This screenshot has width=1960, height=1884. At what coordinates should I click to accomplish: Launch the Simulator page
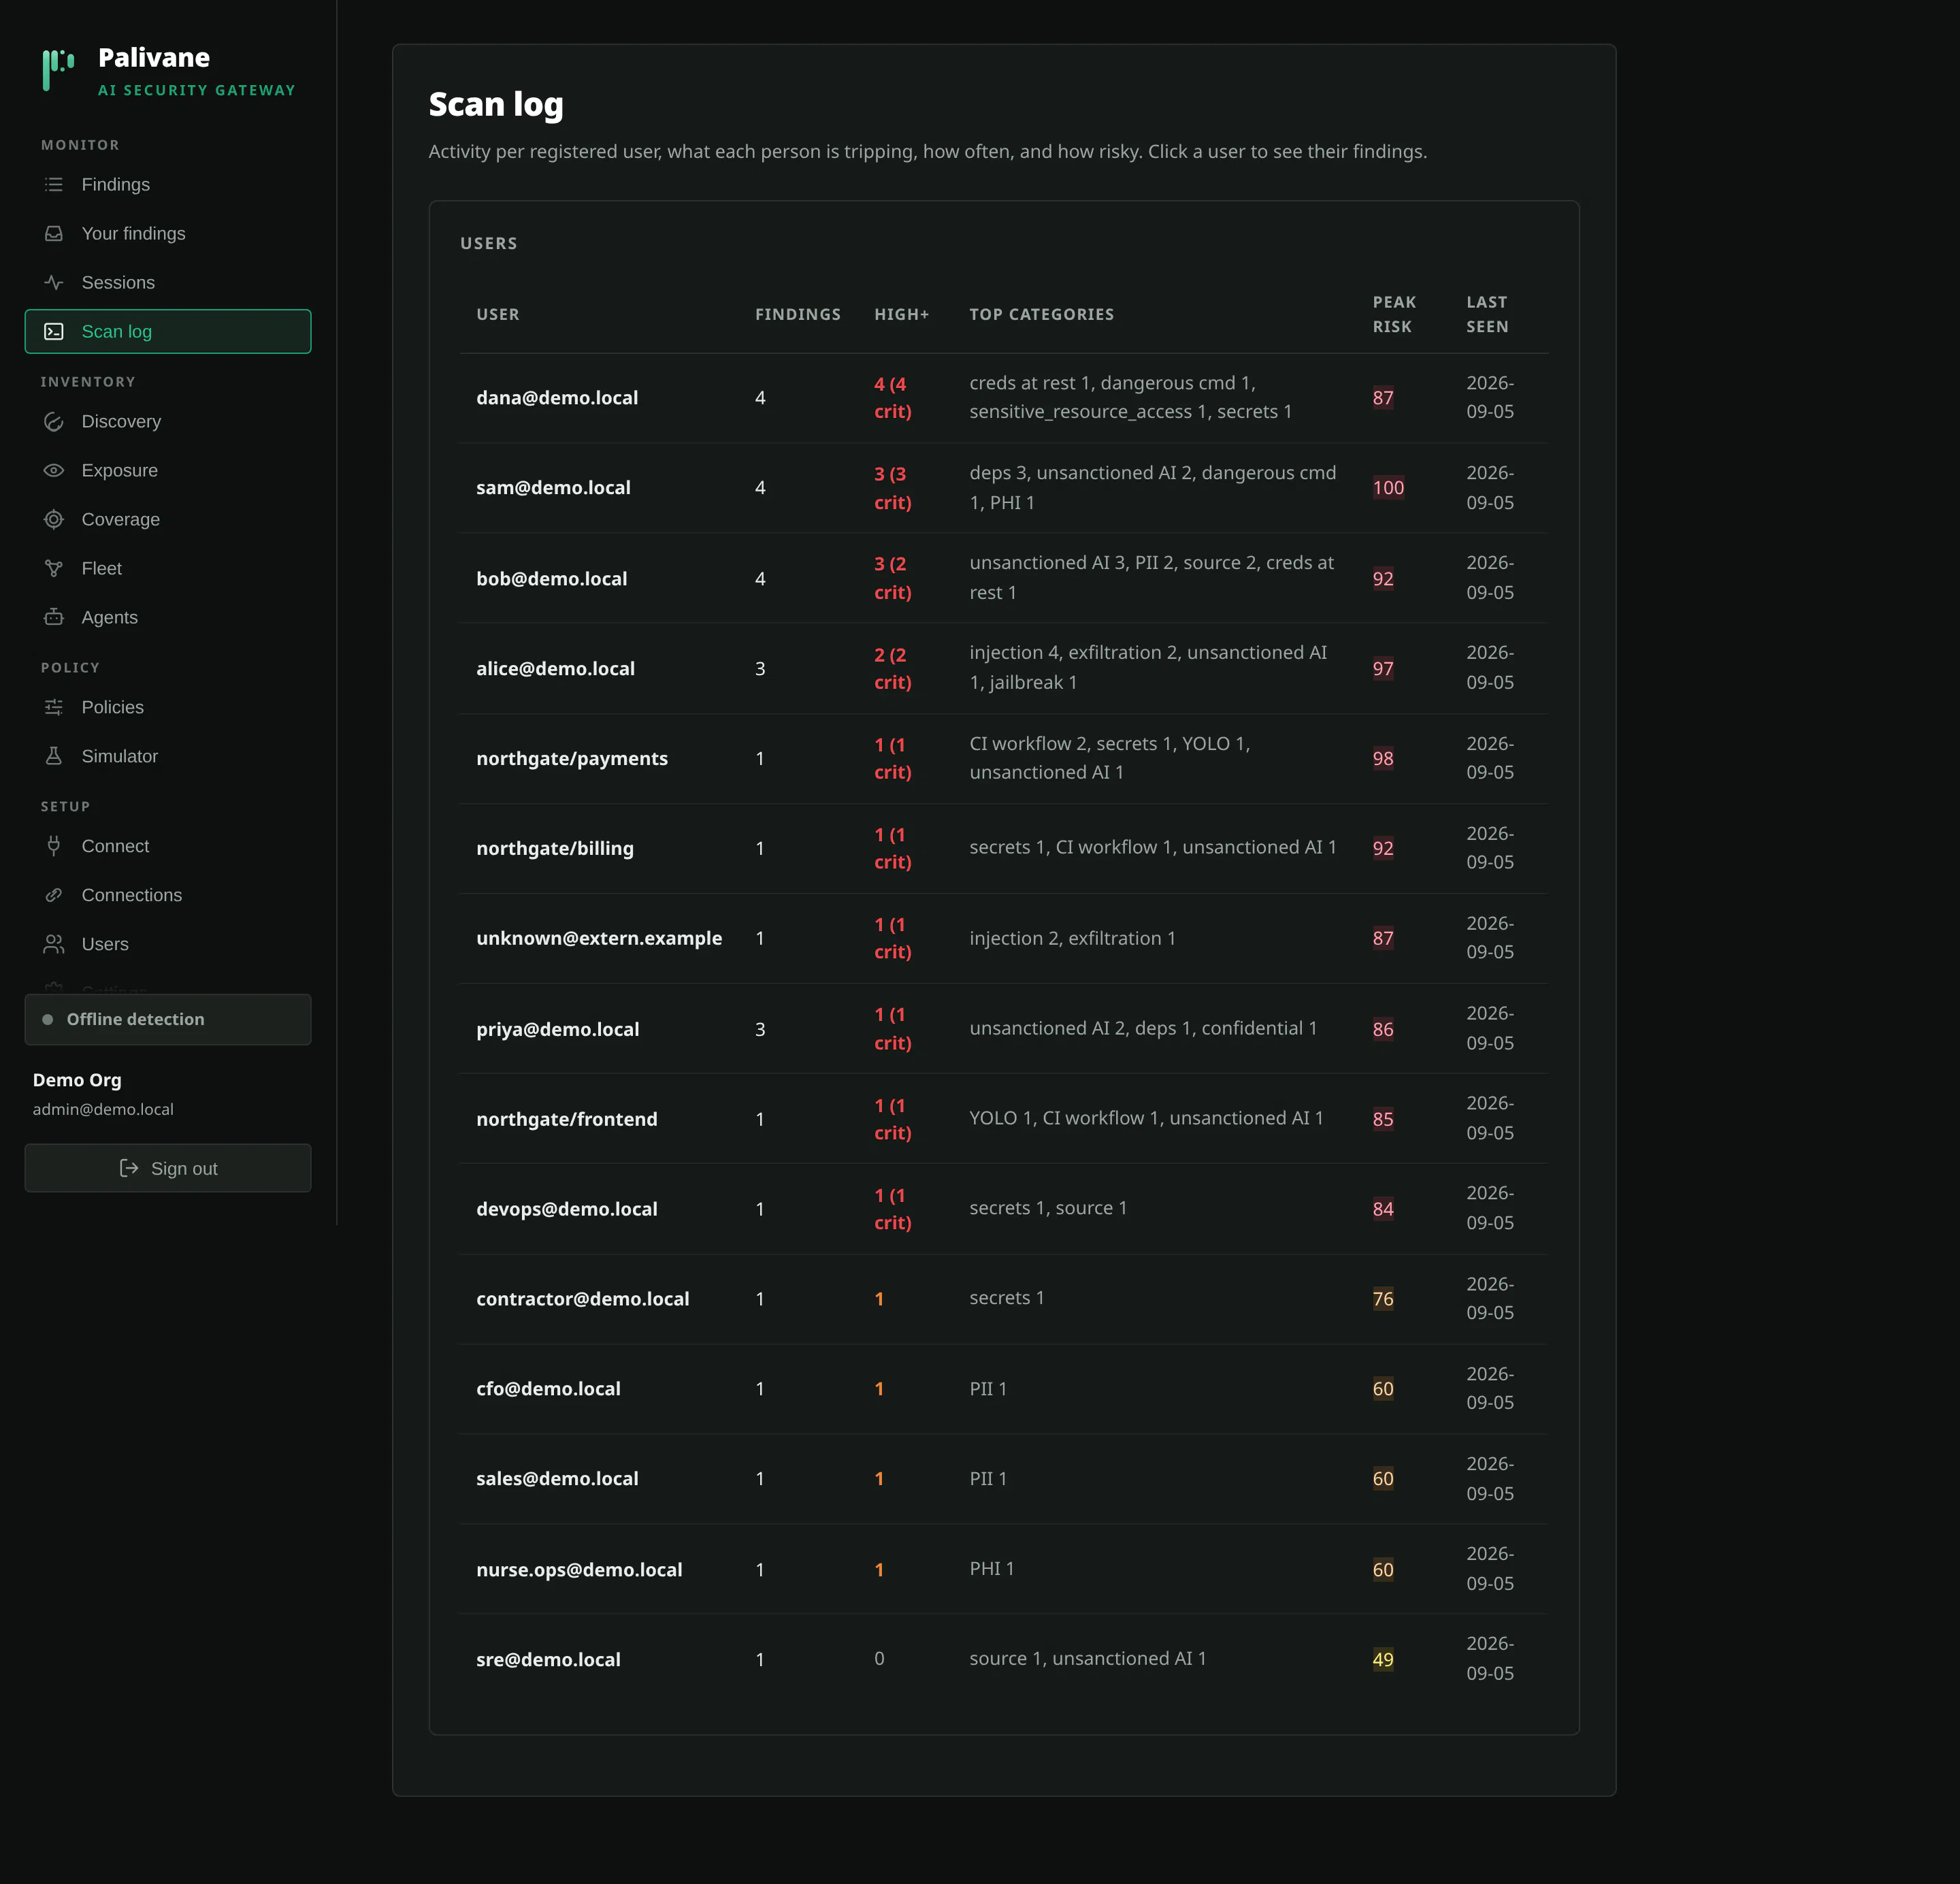(x=168, y=757)
